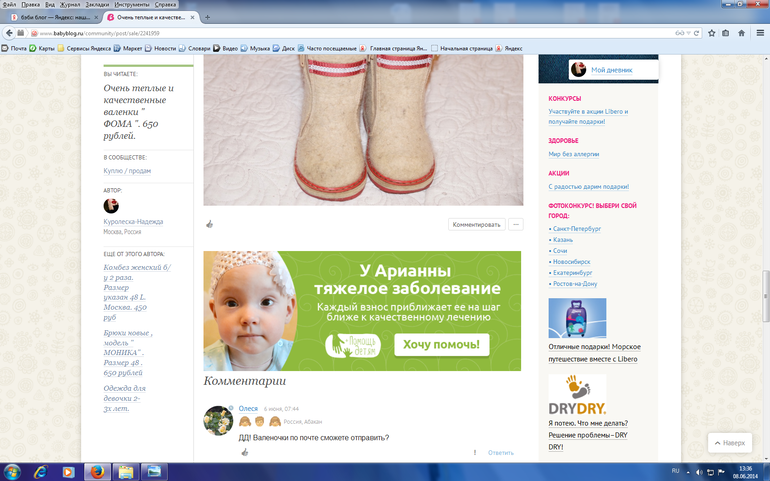This screenshot has height=481, width=770.
Task: Open the Карты bookmark
Action: tap(42, 48)
